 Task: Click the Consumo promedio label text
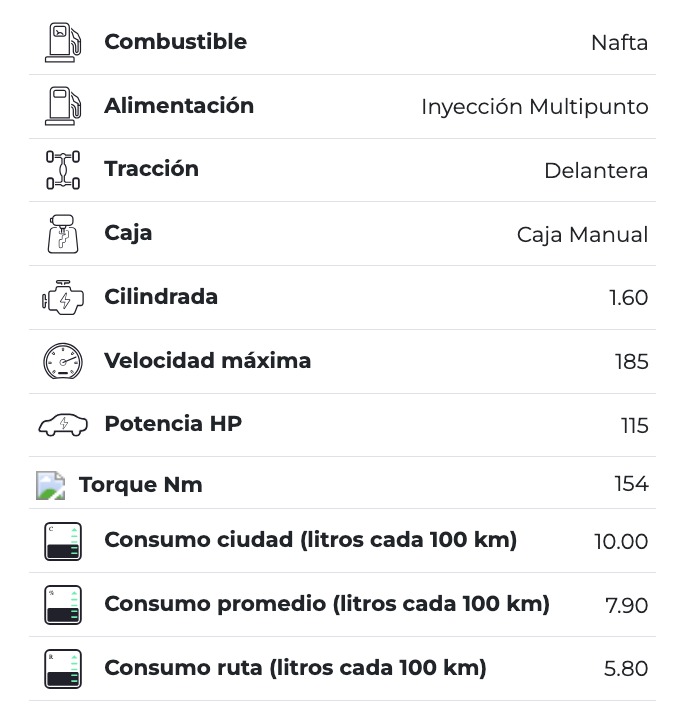pos(326,604)
